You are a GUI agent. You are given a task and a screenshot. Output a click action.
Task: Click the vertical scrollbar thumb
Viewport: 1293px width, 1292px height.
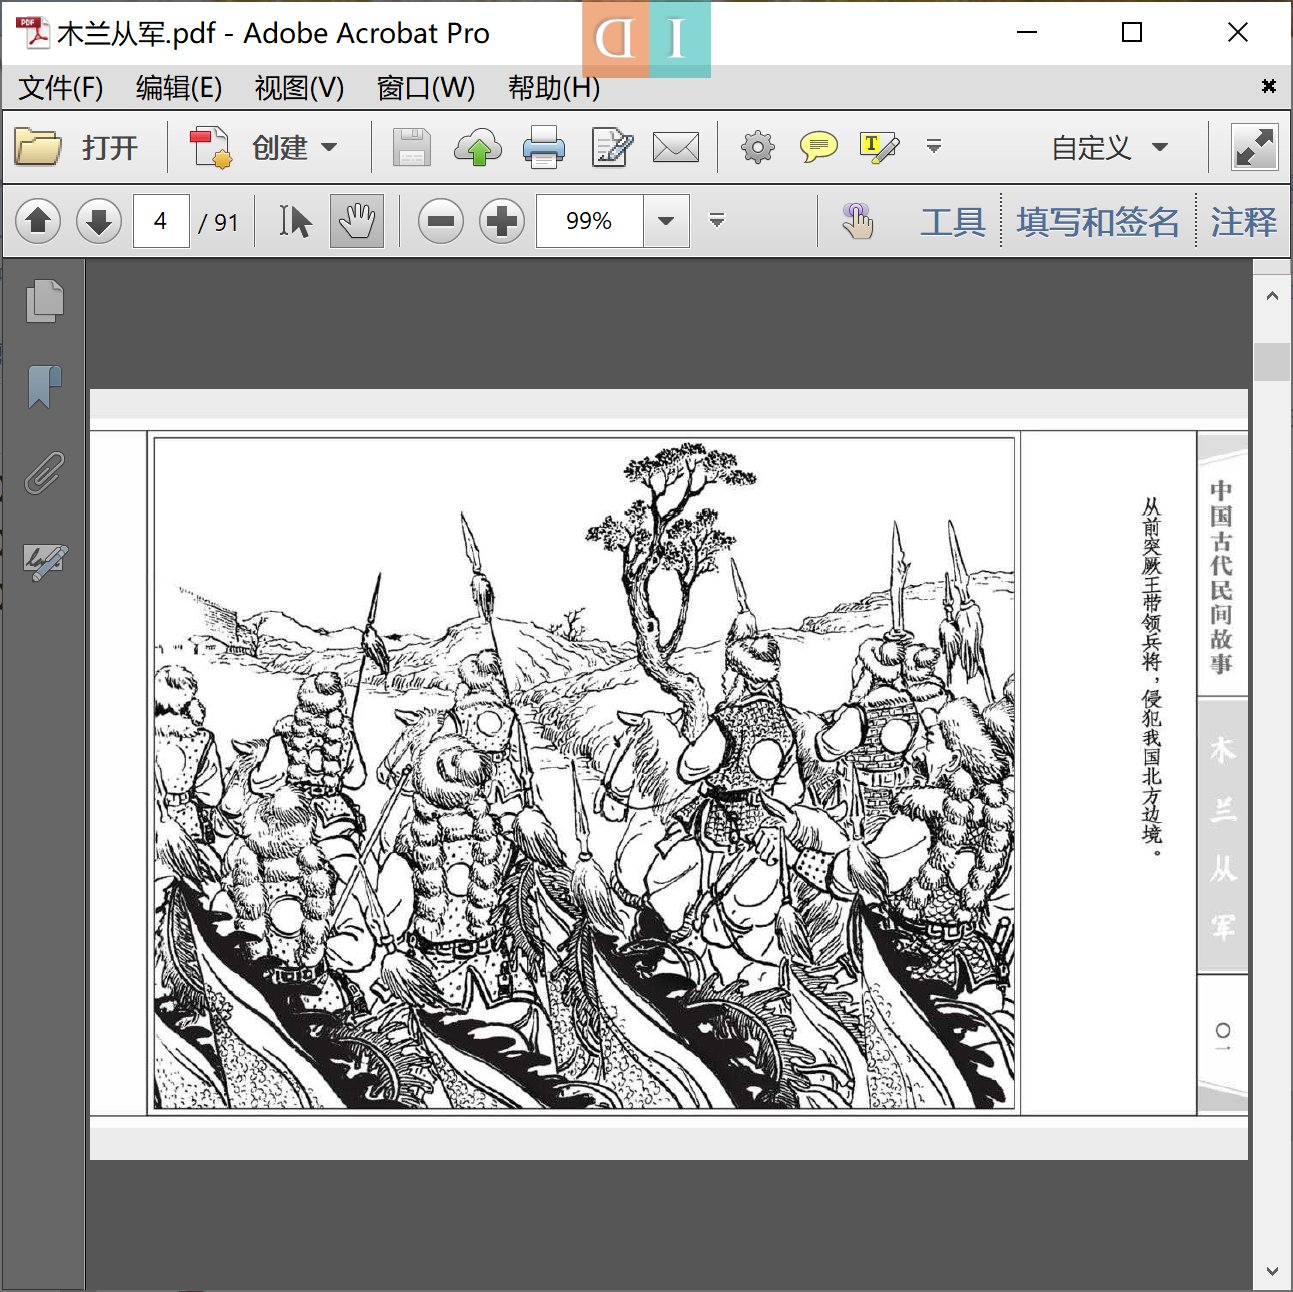[1272, 362]
